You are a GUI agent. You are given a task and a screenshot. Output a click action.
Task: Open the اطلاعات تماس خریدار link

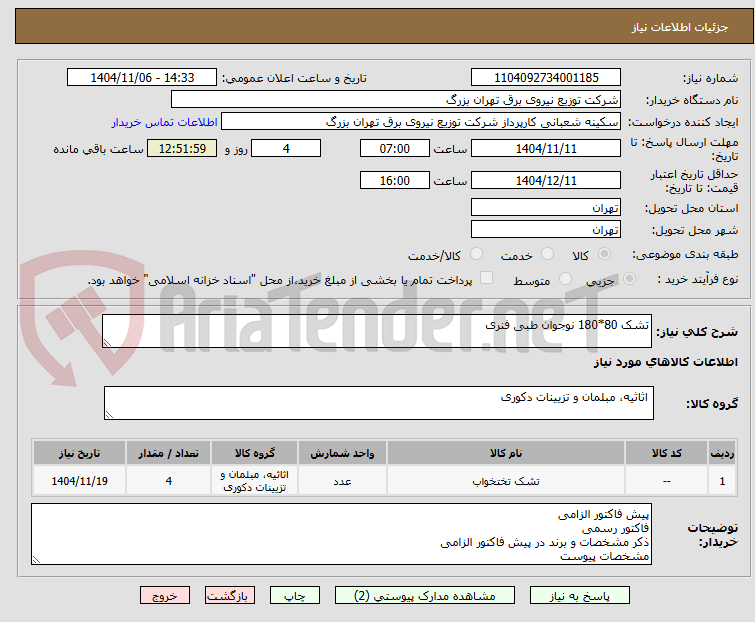[x=165, y=122]
